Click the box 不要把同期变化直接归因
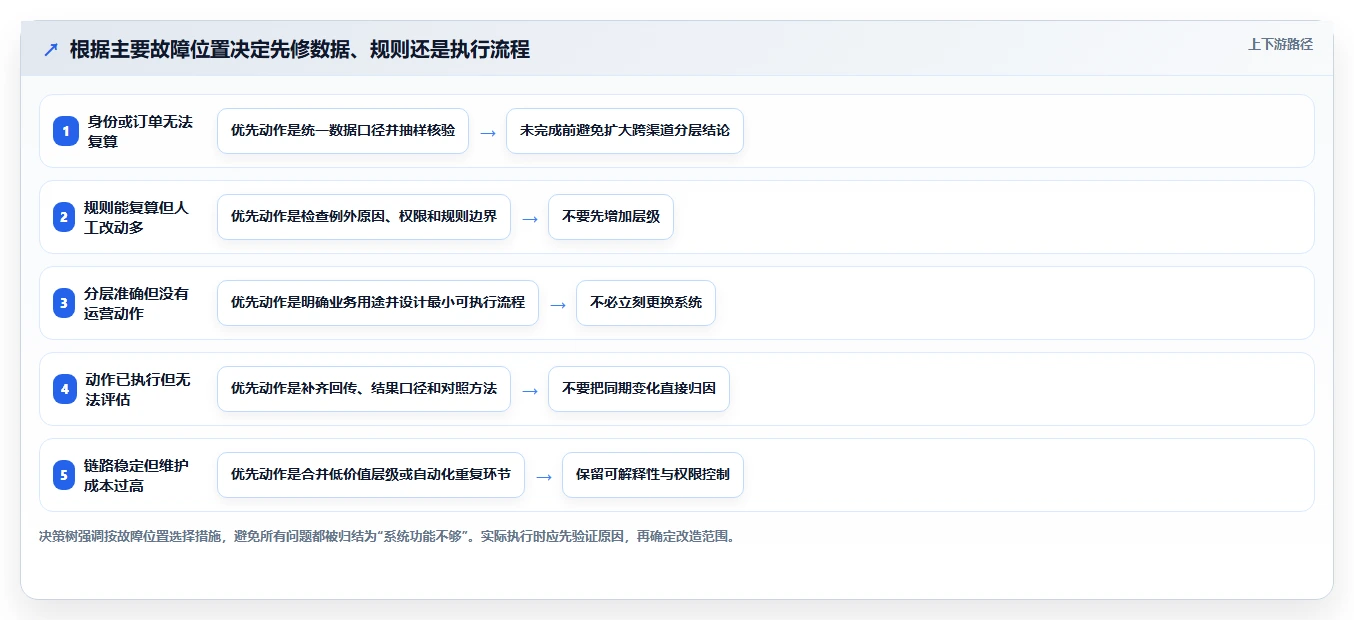The width and height of the screenshot is (1354, 620). coord(639,389)
